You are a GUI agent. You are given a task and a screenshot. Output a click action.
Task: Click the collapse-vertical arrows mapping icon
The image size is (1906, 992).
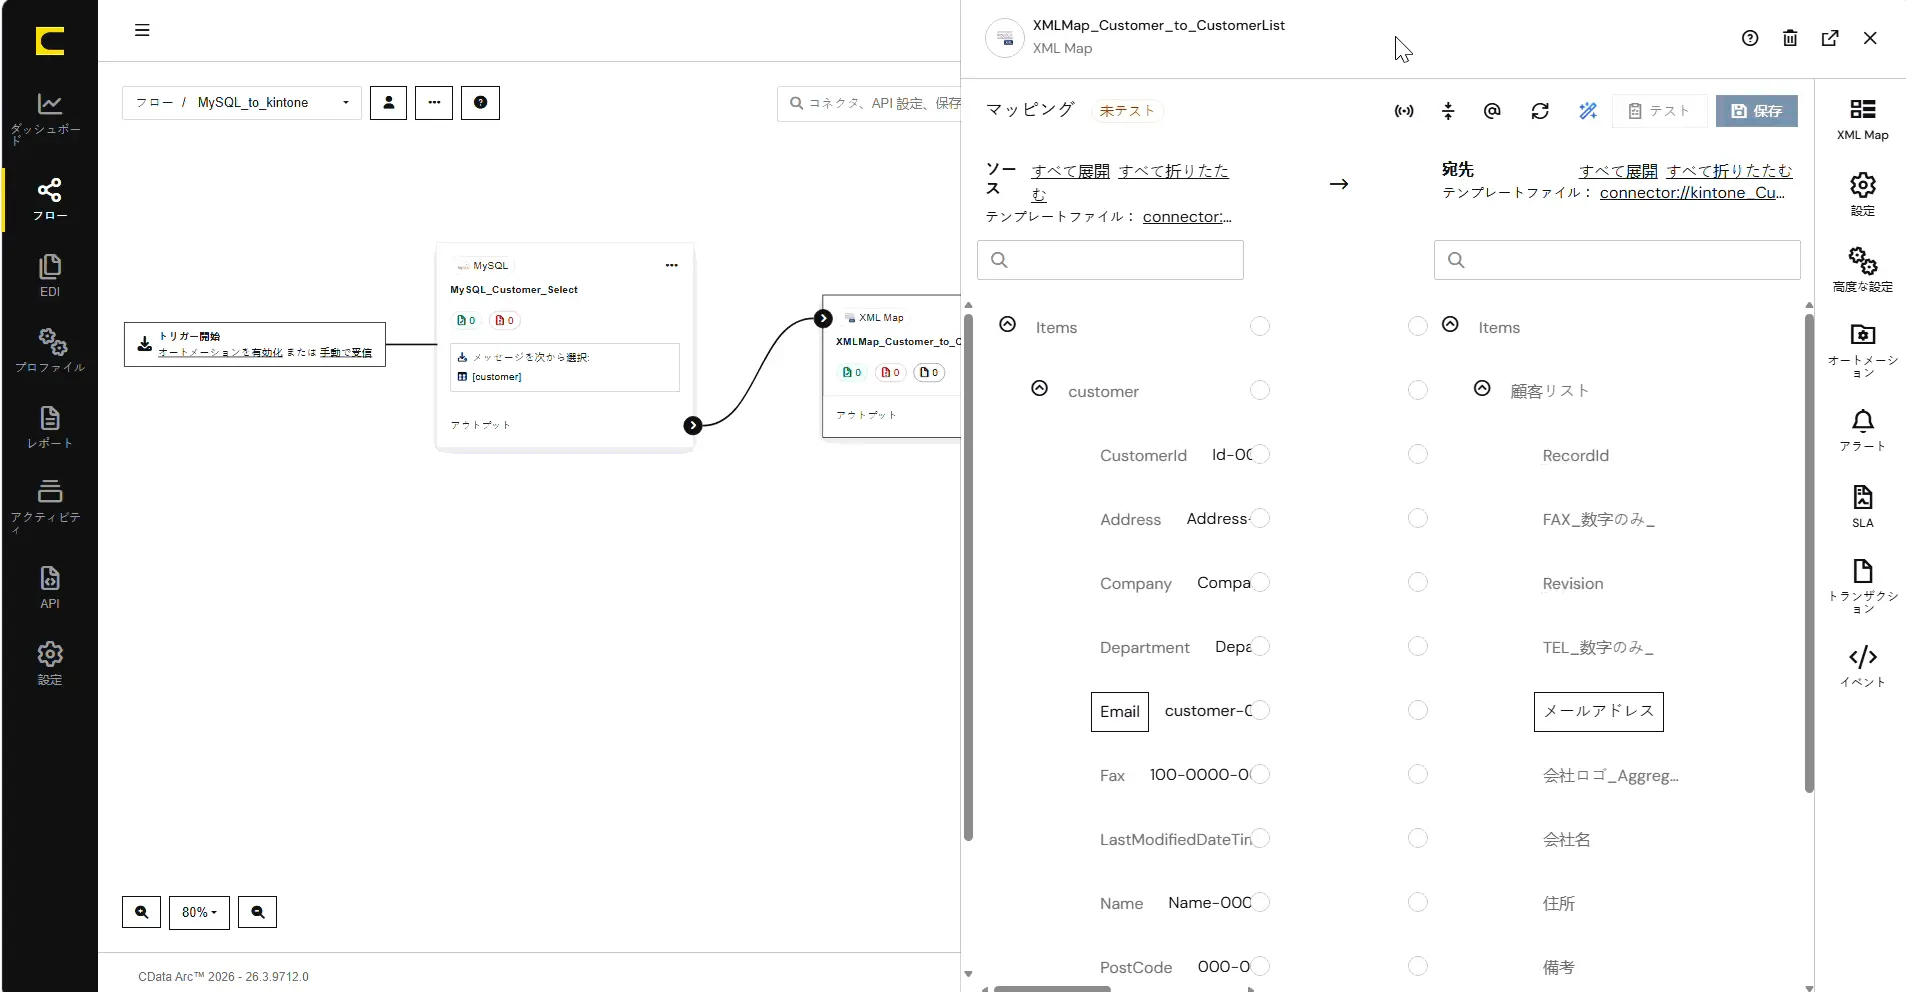click(x=1448, y=111)
